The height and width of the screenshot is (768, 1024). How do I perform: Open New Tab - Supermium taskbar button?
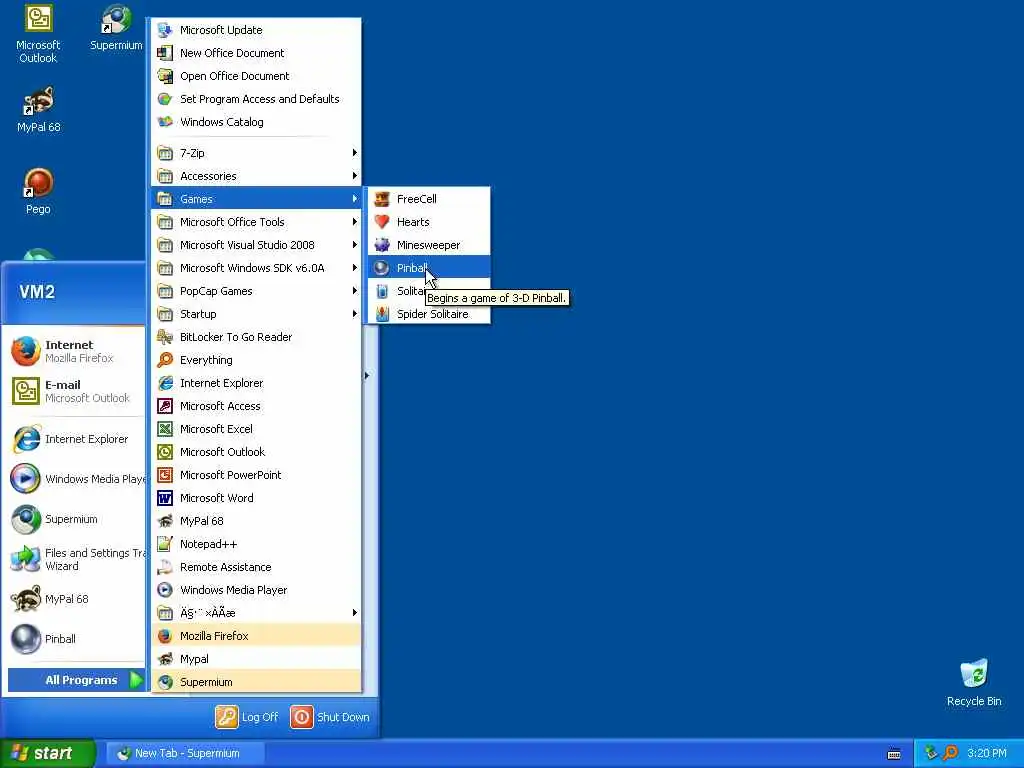click(185, 753)
